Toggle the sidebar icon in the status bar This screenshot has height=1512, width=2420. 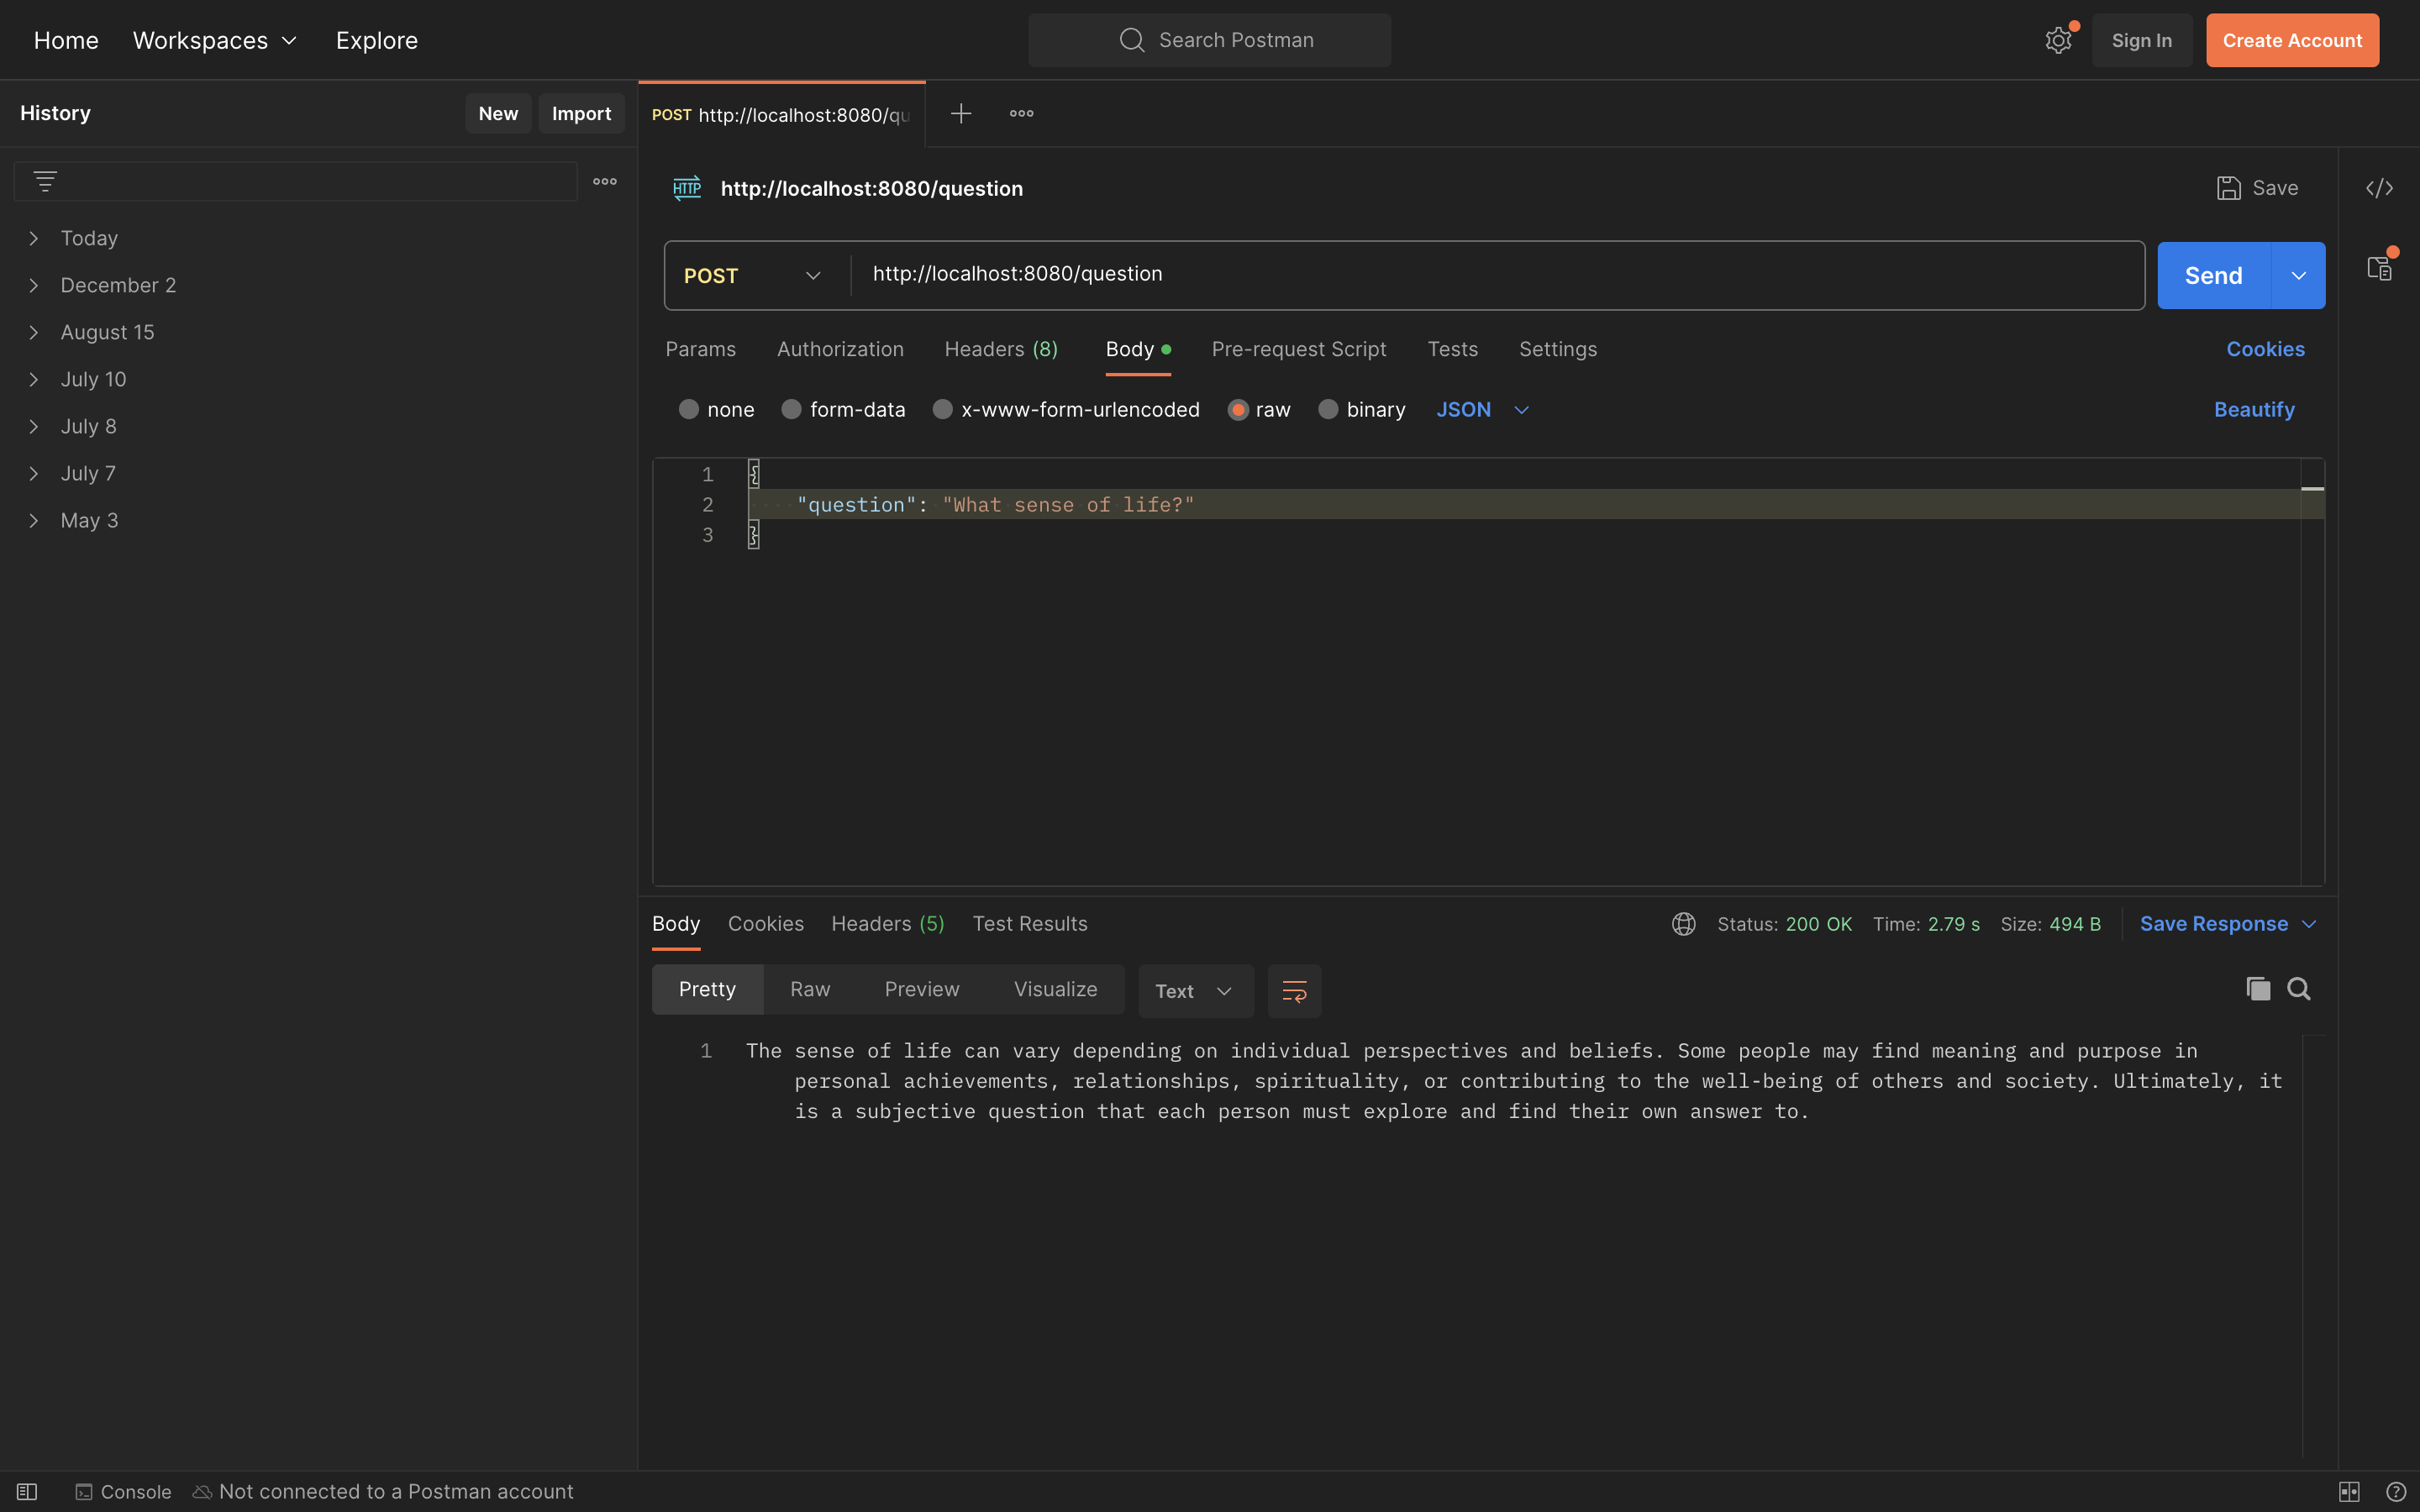click(x=28, y=1490)
